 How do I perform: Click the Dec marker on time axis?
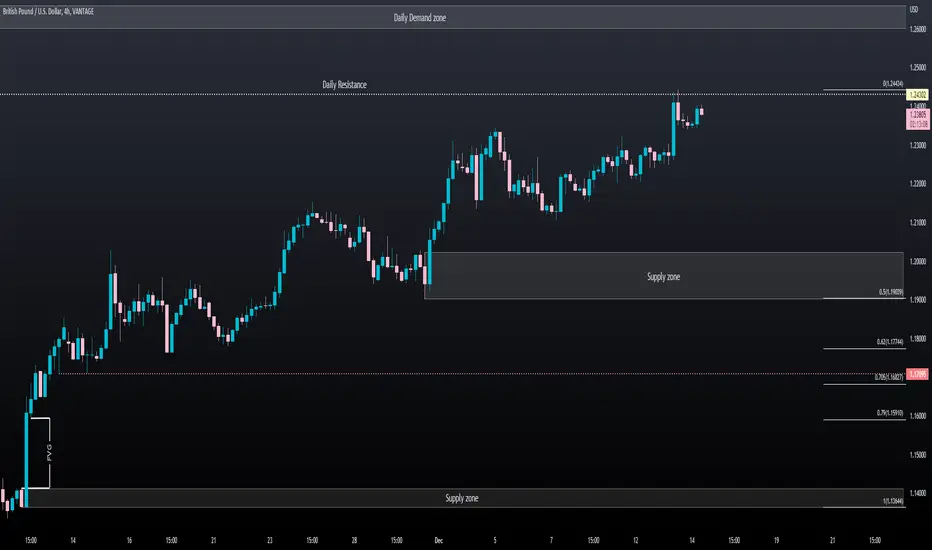point(439,540)
